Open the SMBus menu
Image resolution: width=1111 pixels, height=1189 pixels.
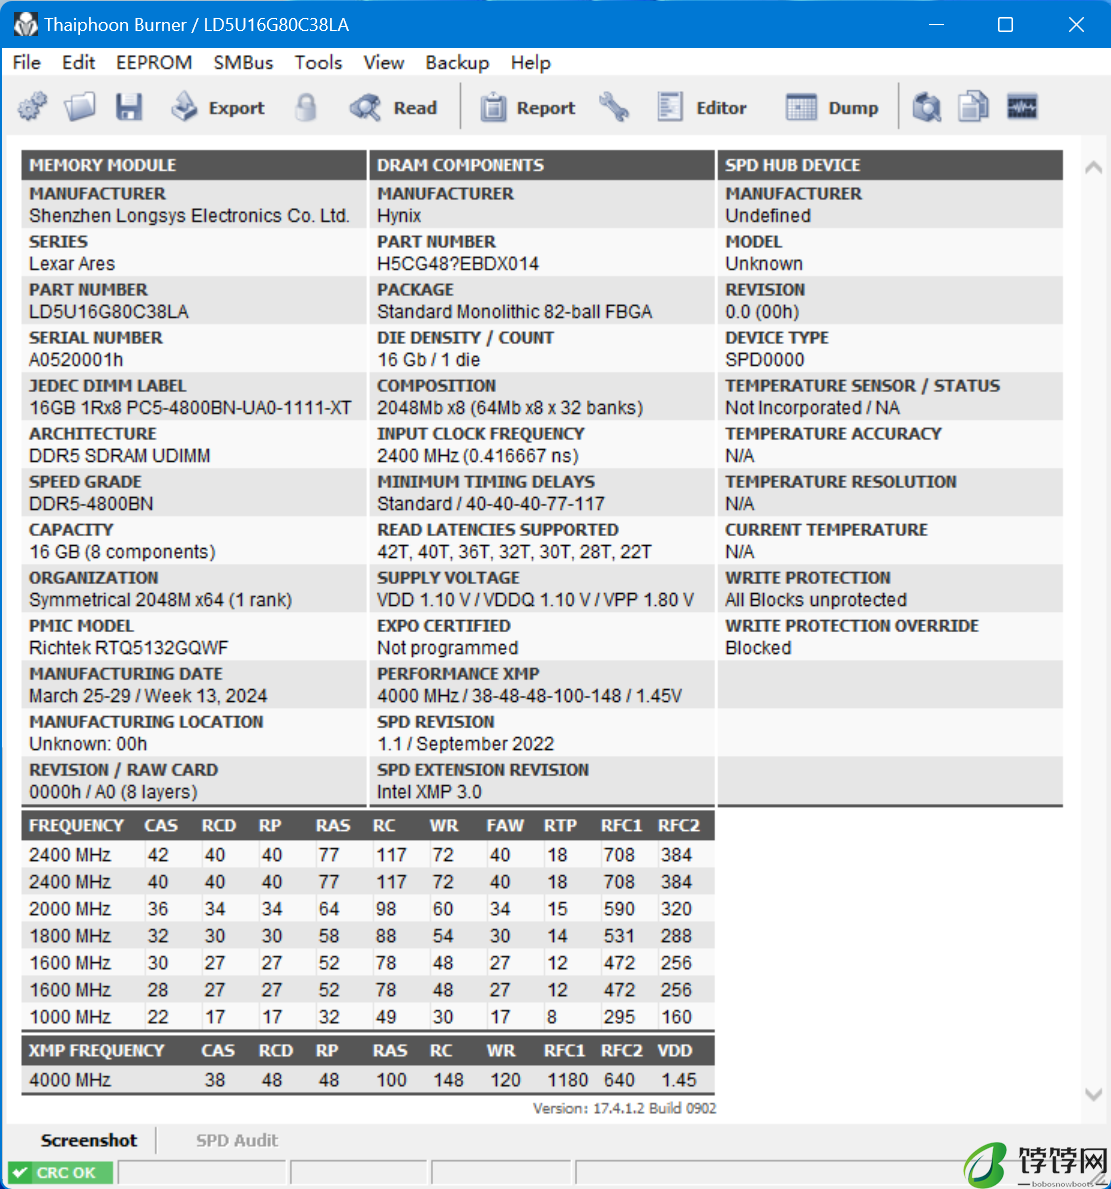pyautogui.click(x=243, y=62)
